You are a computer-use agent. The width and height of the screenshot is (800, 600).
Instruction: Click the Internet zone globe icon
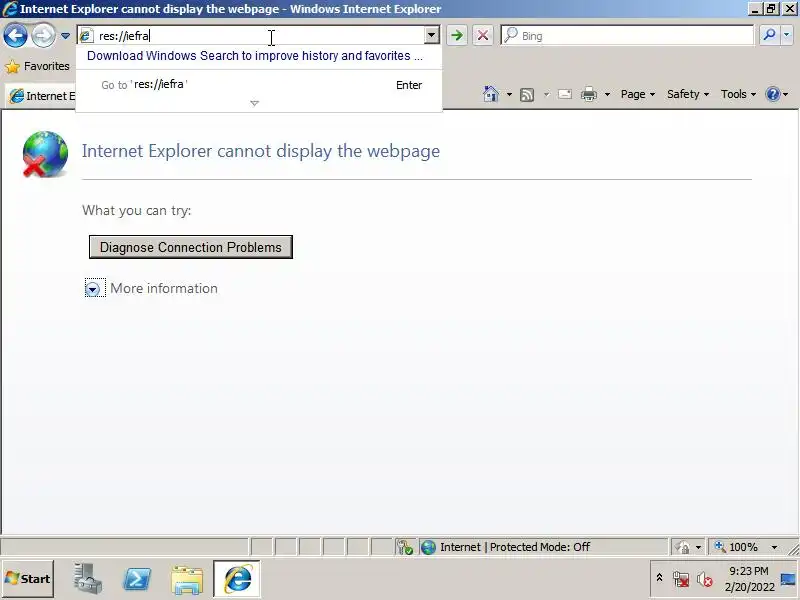pyautogui.click(x=428, y=547)
